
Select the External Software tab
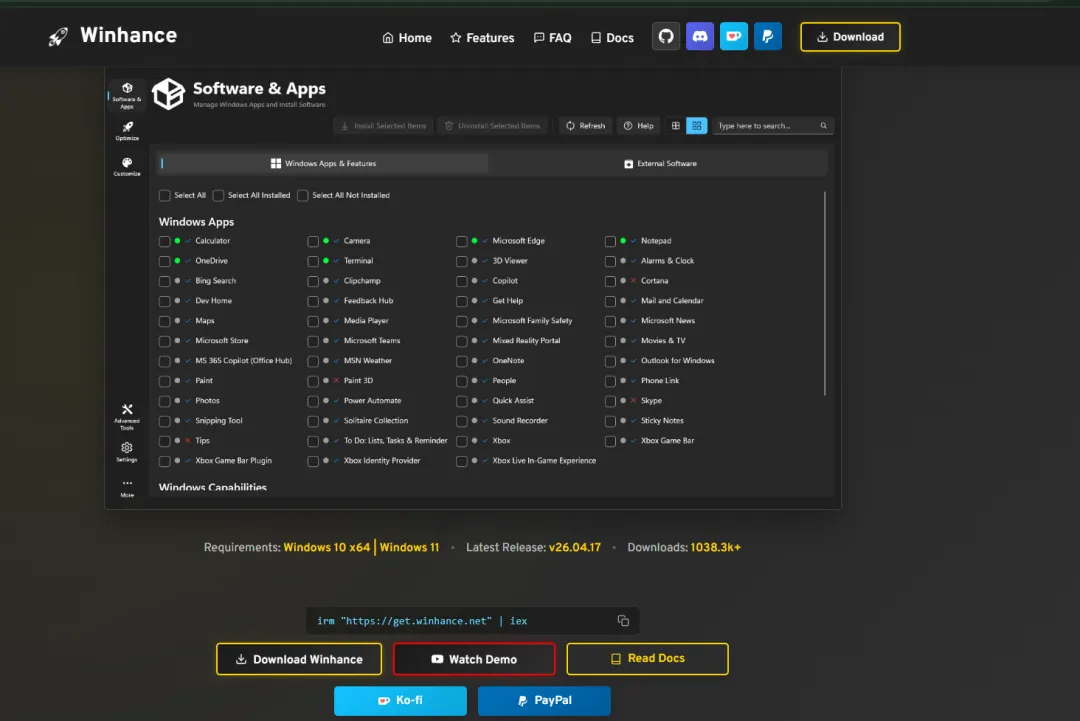point(659,163)
